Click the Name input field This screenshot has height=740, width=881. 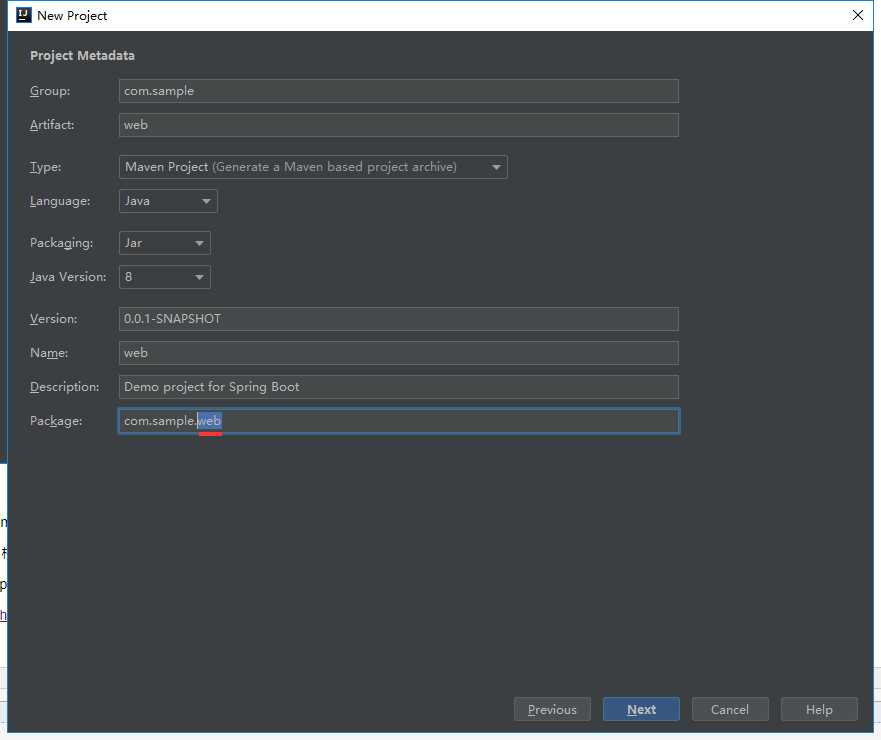coord(398,353)
